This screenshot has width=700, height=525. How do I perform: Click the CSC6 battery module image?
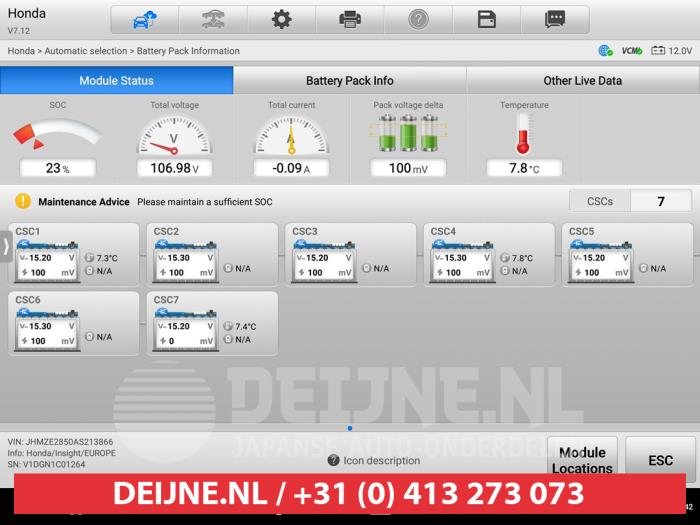click(47, 329)
